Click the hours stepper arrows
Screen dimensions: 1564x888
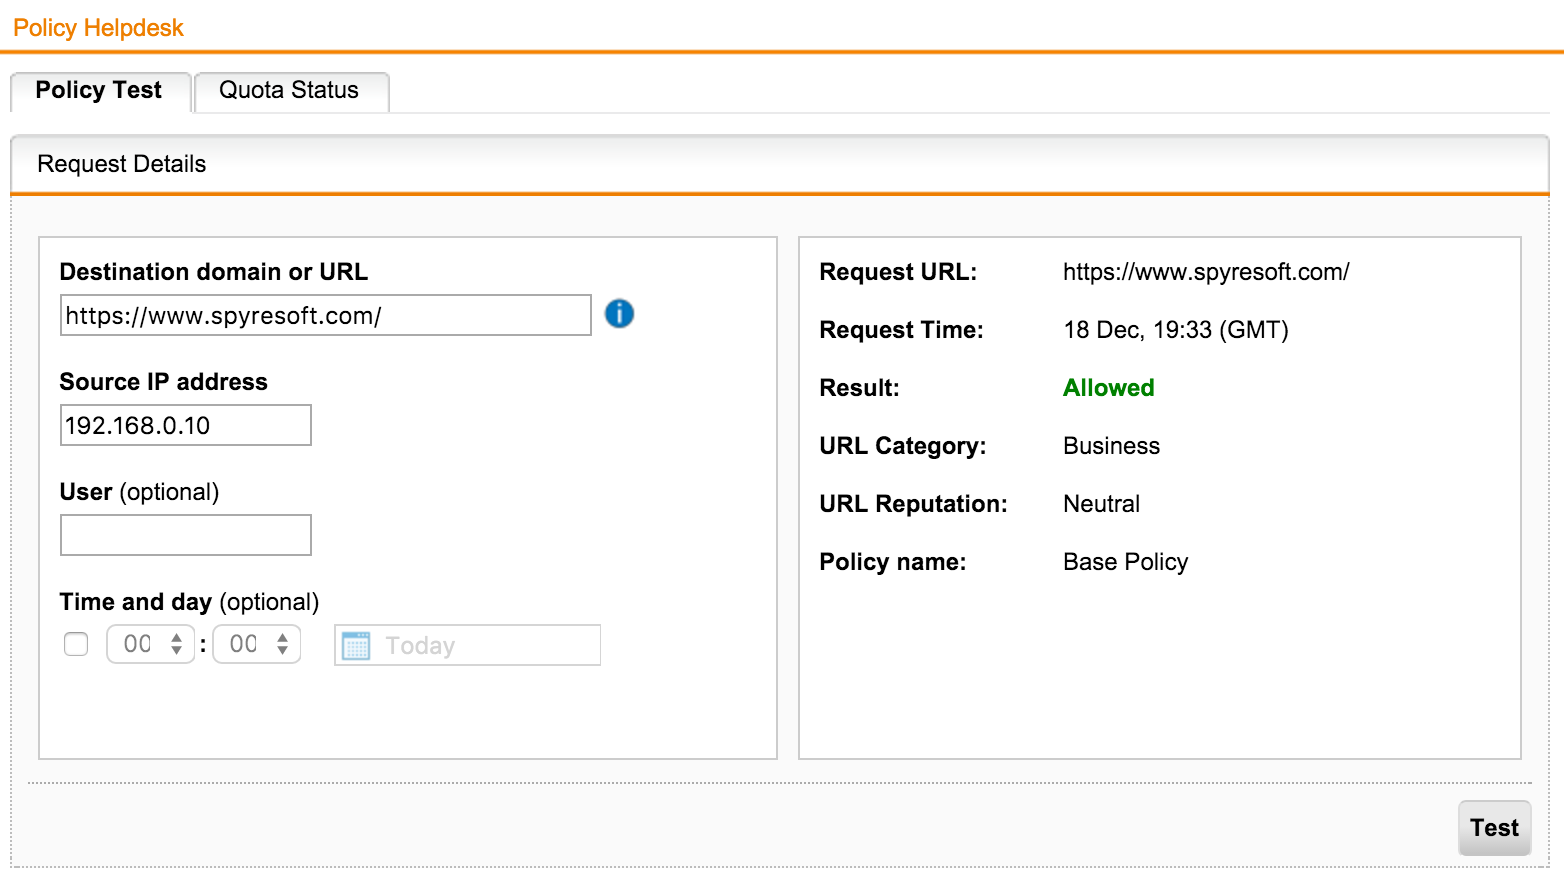pos(177,644)
